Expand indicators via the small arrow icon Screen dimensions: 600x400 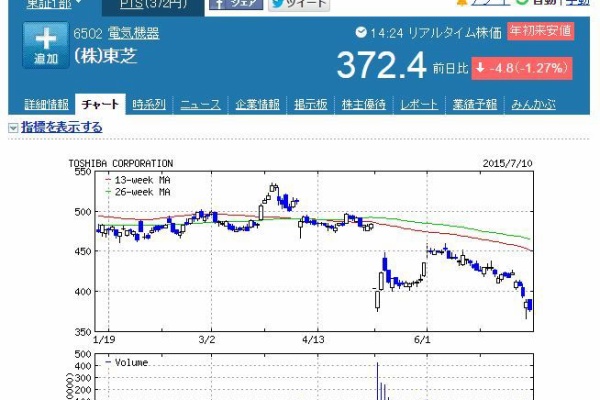pos(13,128)
